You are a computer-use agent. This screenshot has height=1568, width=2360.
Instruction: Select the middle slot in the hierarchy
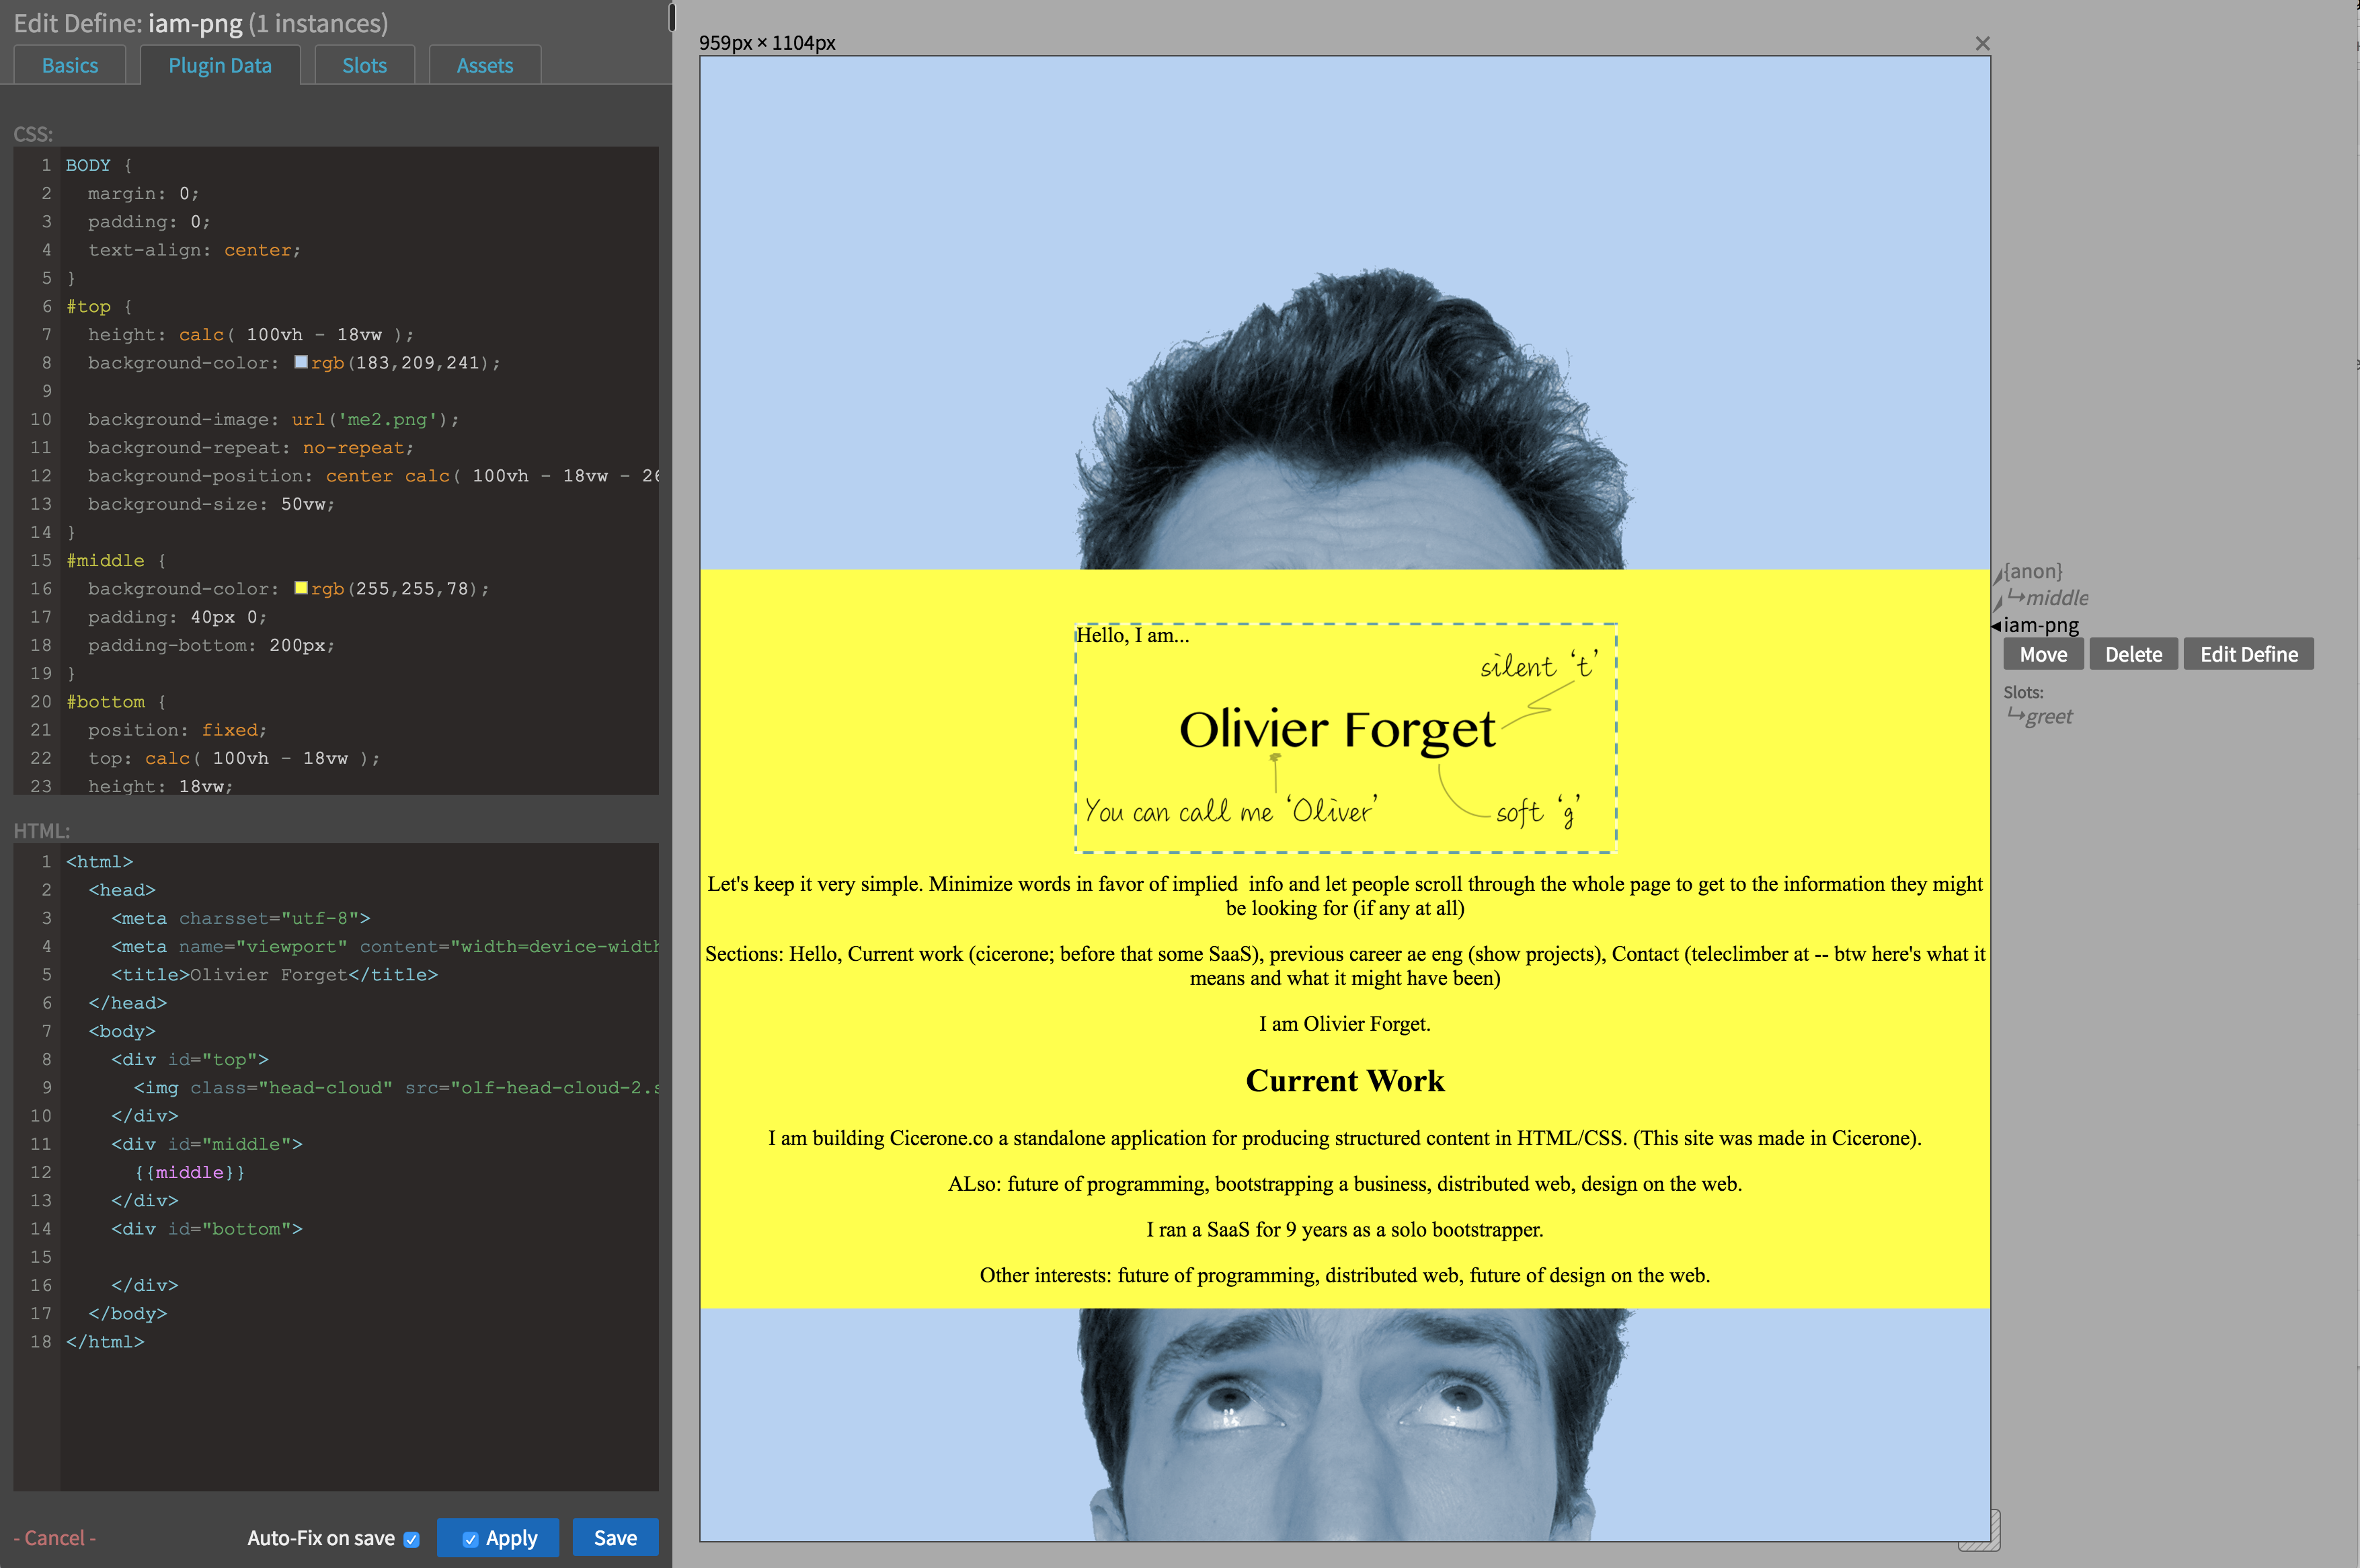2056,598
